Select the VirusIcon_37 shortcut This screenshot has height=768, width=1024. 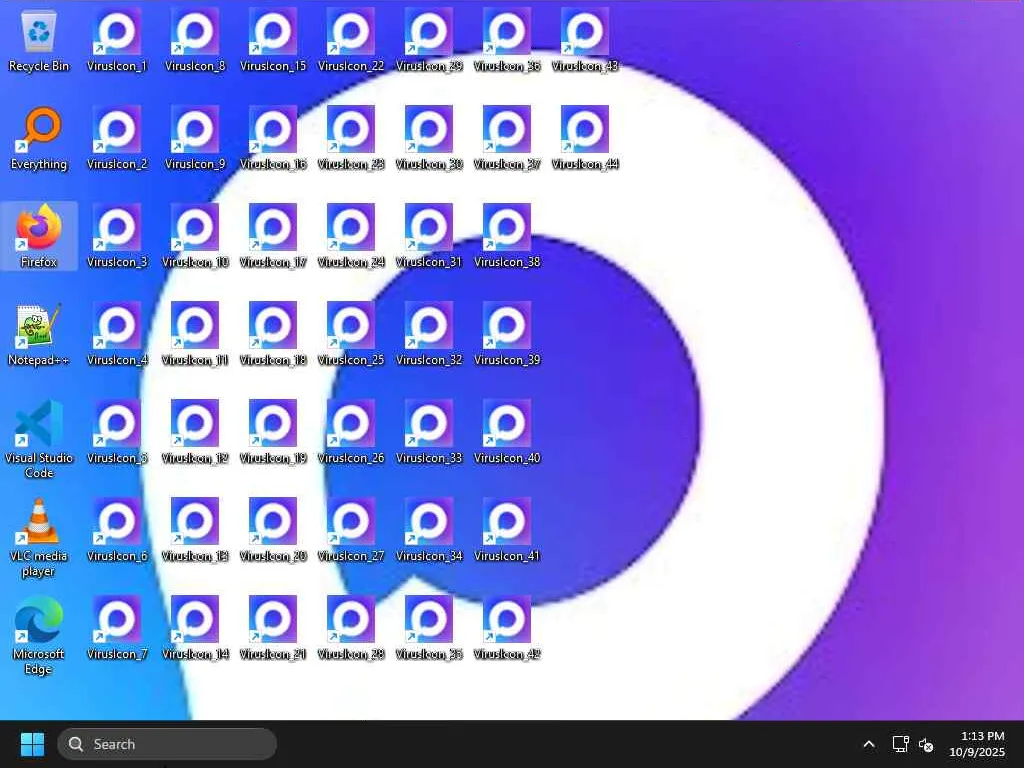pyautogui.click(x=507, y=138)
